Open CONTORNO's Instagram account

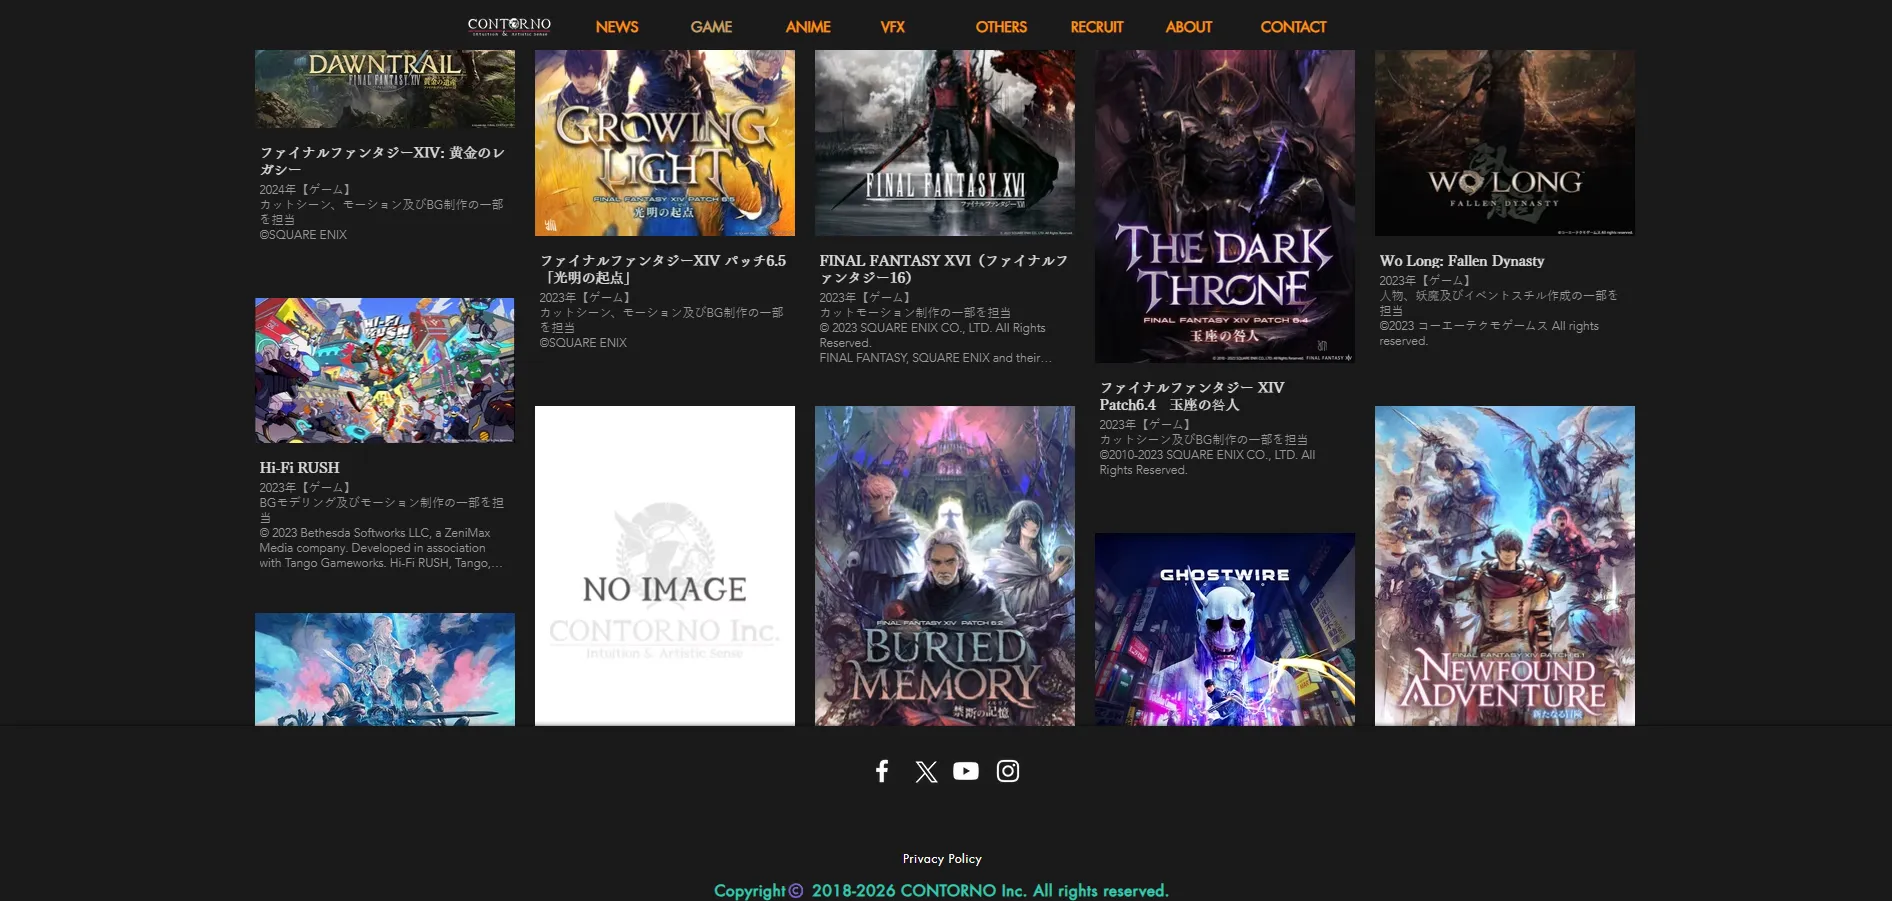(x=1007, y=771)
